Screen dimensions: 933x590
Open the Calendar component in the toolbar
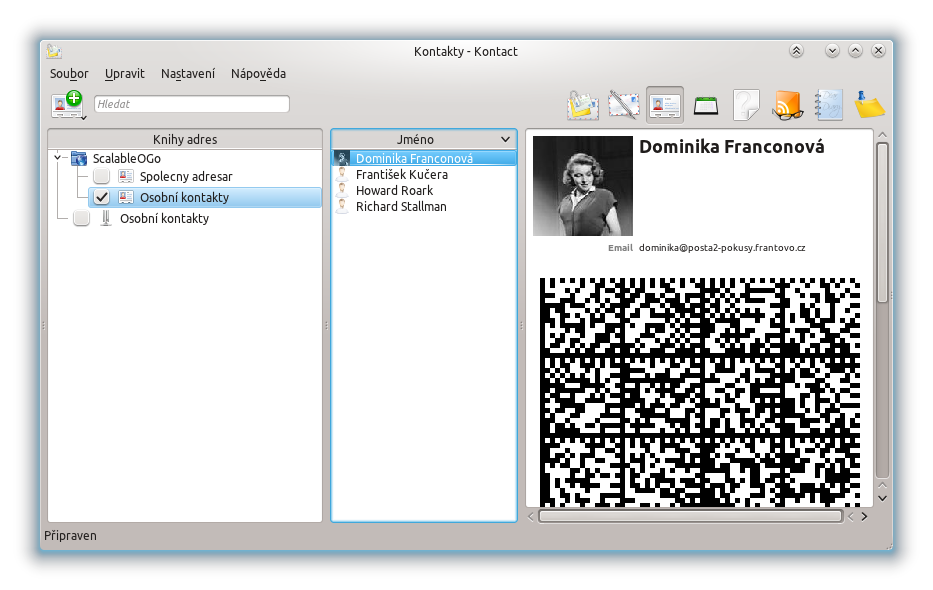pos(706,105)
